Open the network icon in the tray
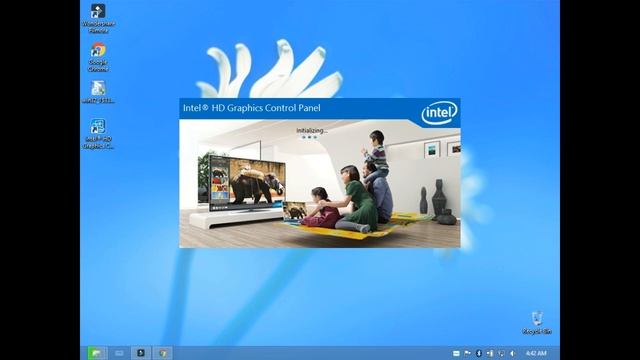The width and height of the screenshot is (640, 360). (x=490, y=353)
